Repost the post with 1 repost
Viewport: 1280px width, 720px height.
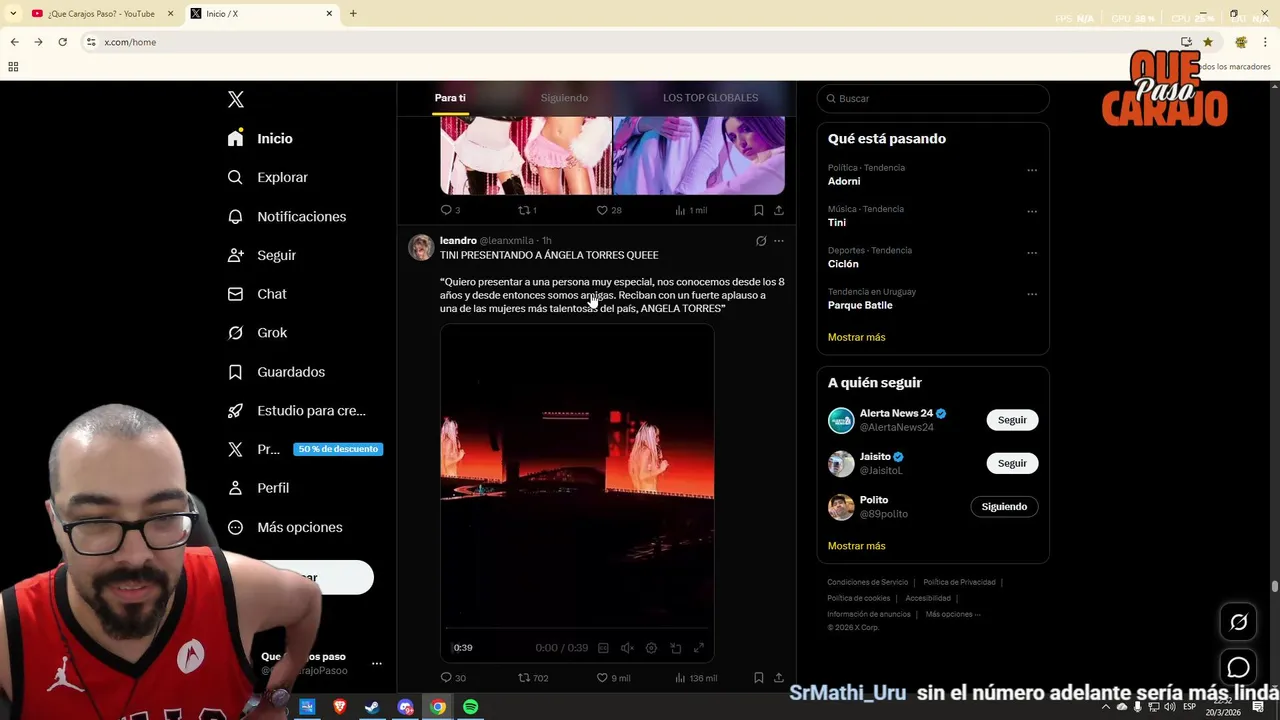point(527,210)
